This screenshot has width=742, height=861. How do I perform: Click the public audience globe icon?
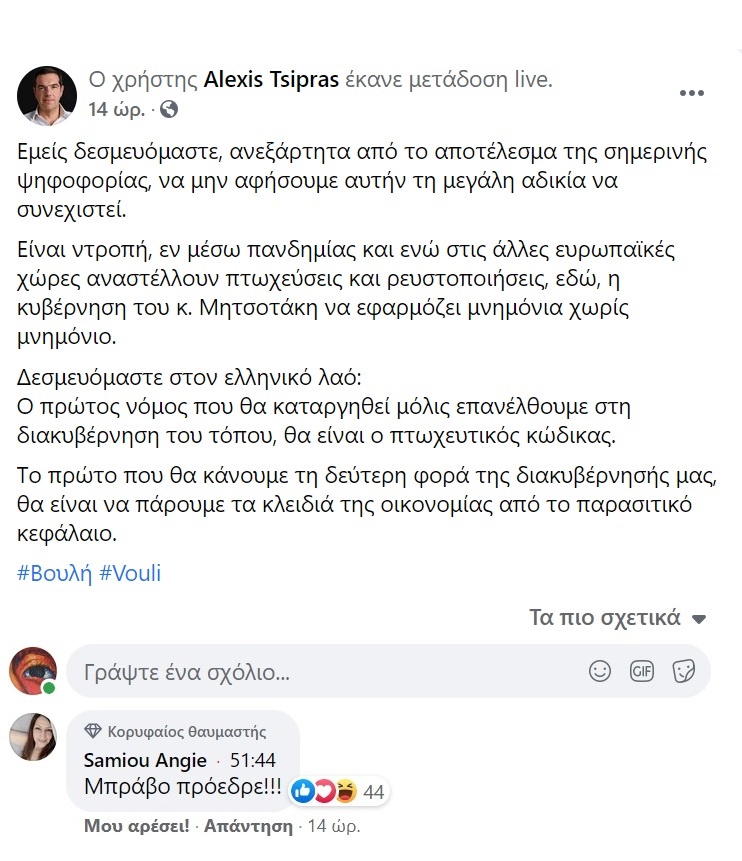169,108
